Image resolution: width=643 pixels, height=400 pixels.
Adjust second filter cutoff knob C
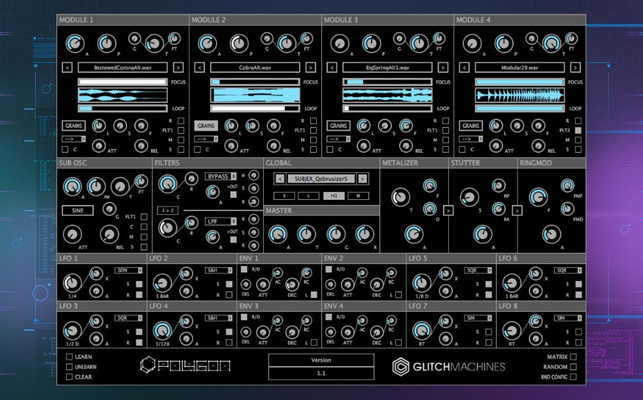point(168,228)
